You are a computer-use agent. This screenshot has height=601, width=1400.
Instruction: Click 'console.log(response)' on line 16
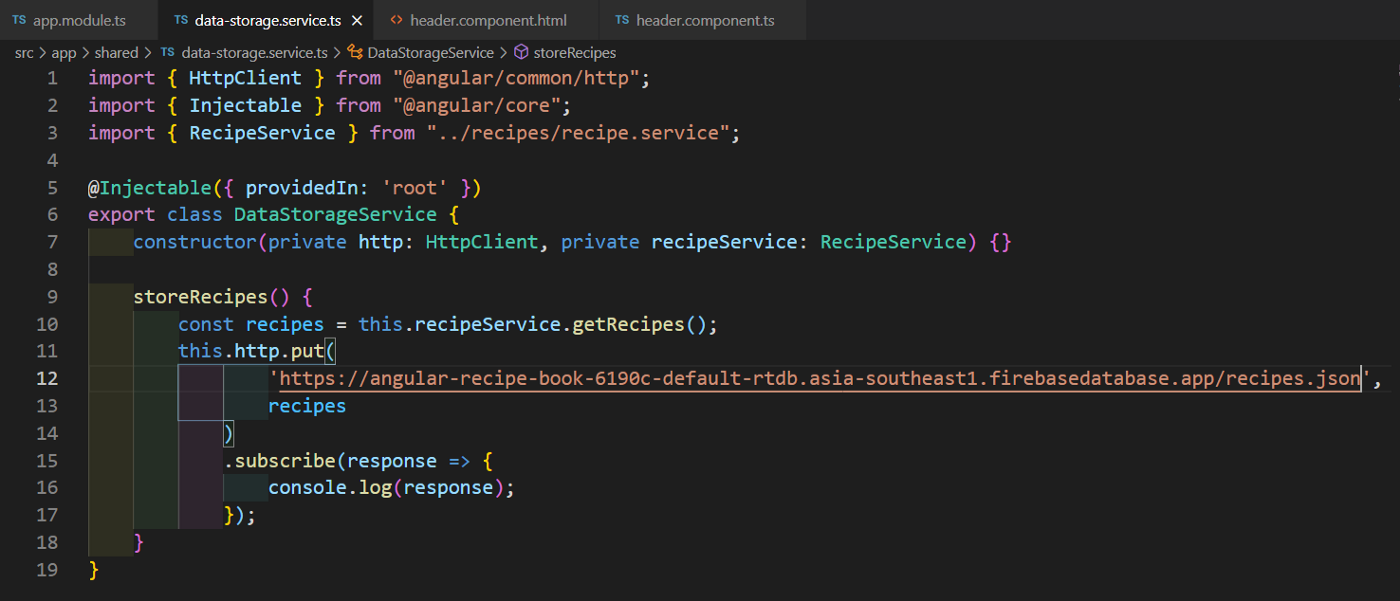pos(385,488)
